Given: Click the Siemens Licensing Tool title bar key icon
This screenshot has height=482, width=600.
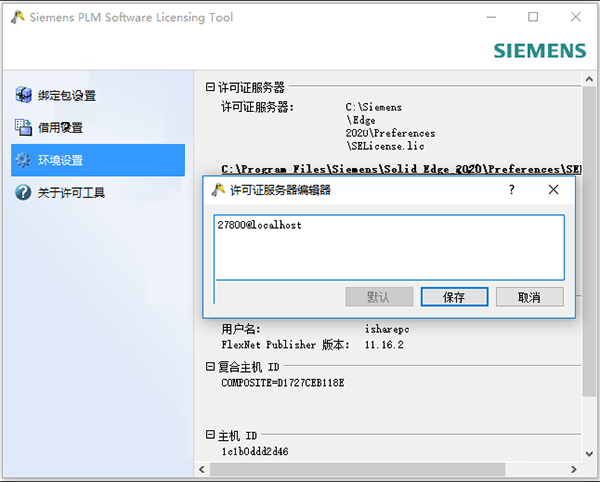Looking at the screenshot, I should pos(17,17).
